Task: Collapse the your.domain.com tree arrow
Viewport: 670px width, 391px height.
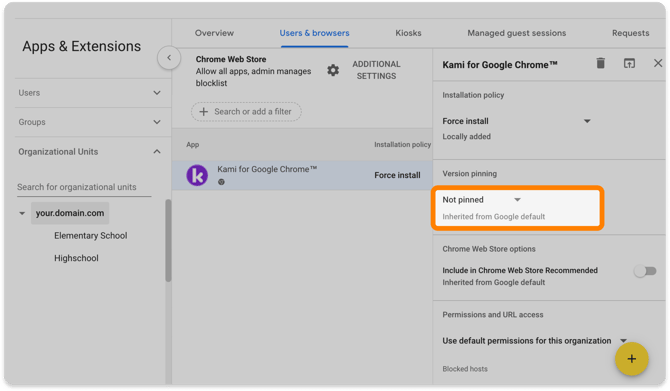Action: coord(22,213)
